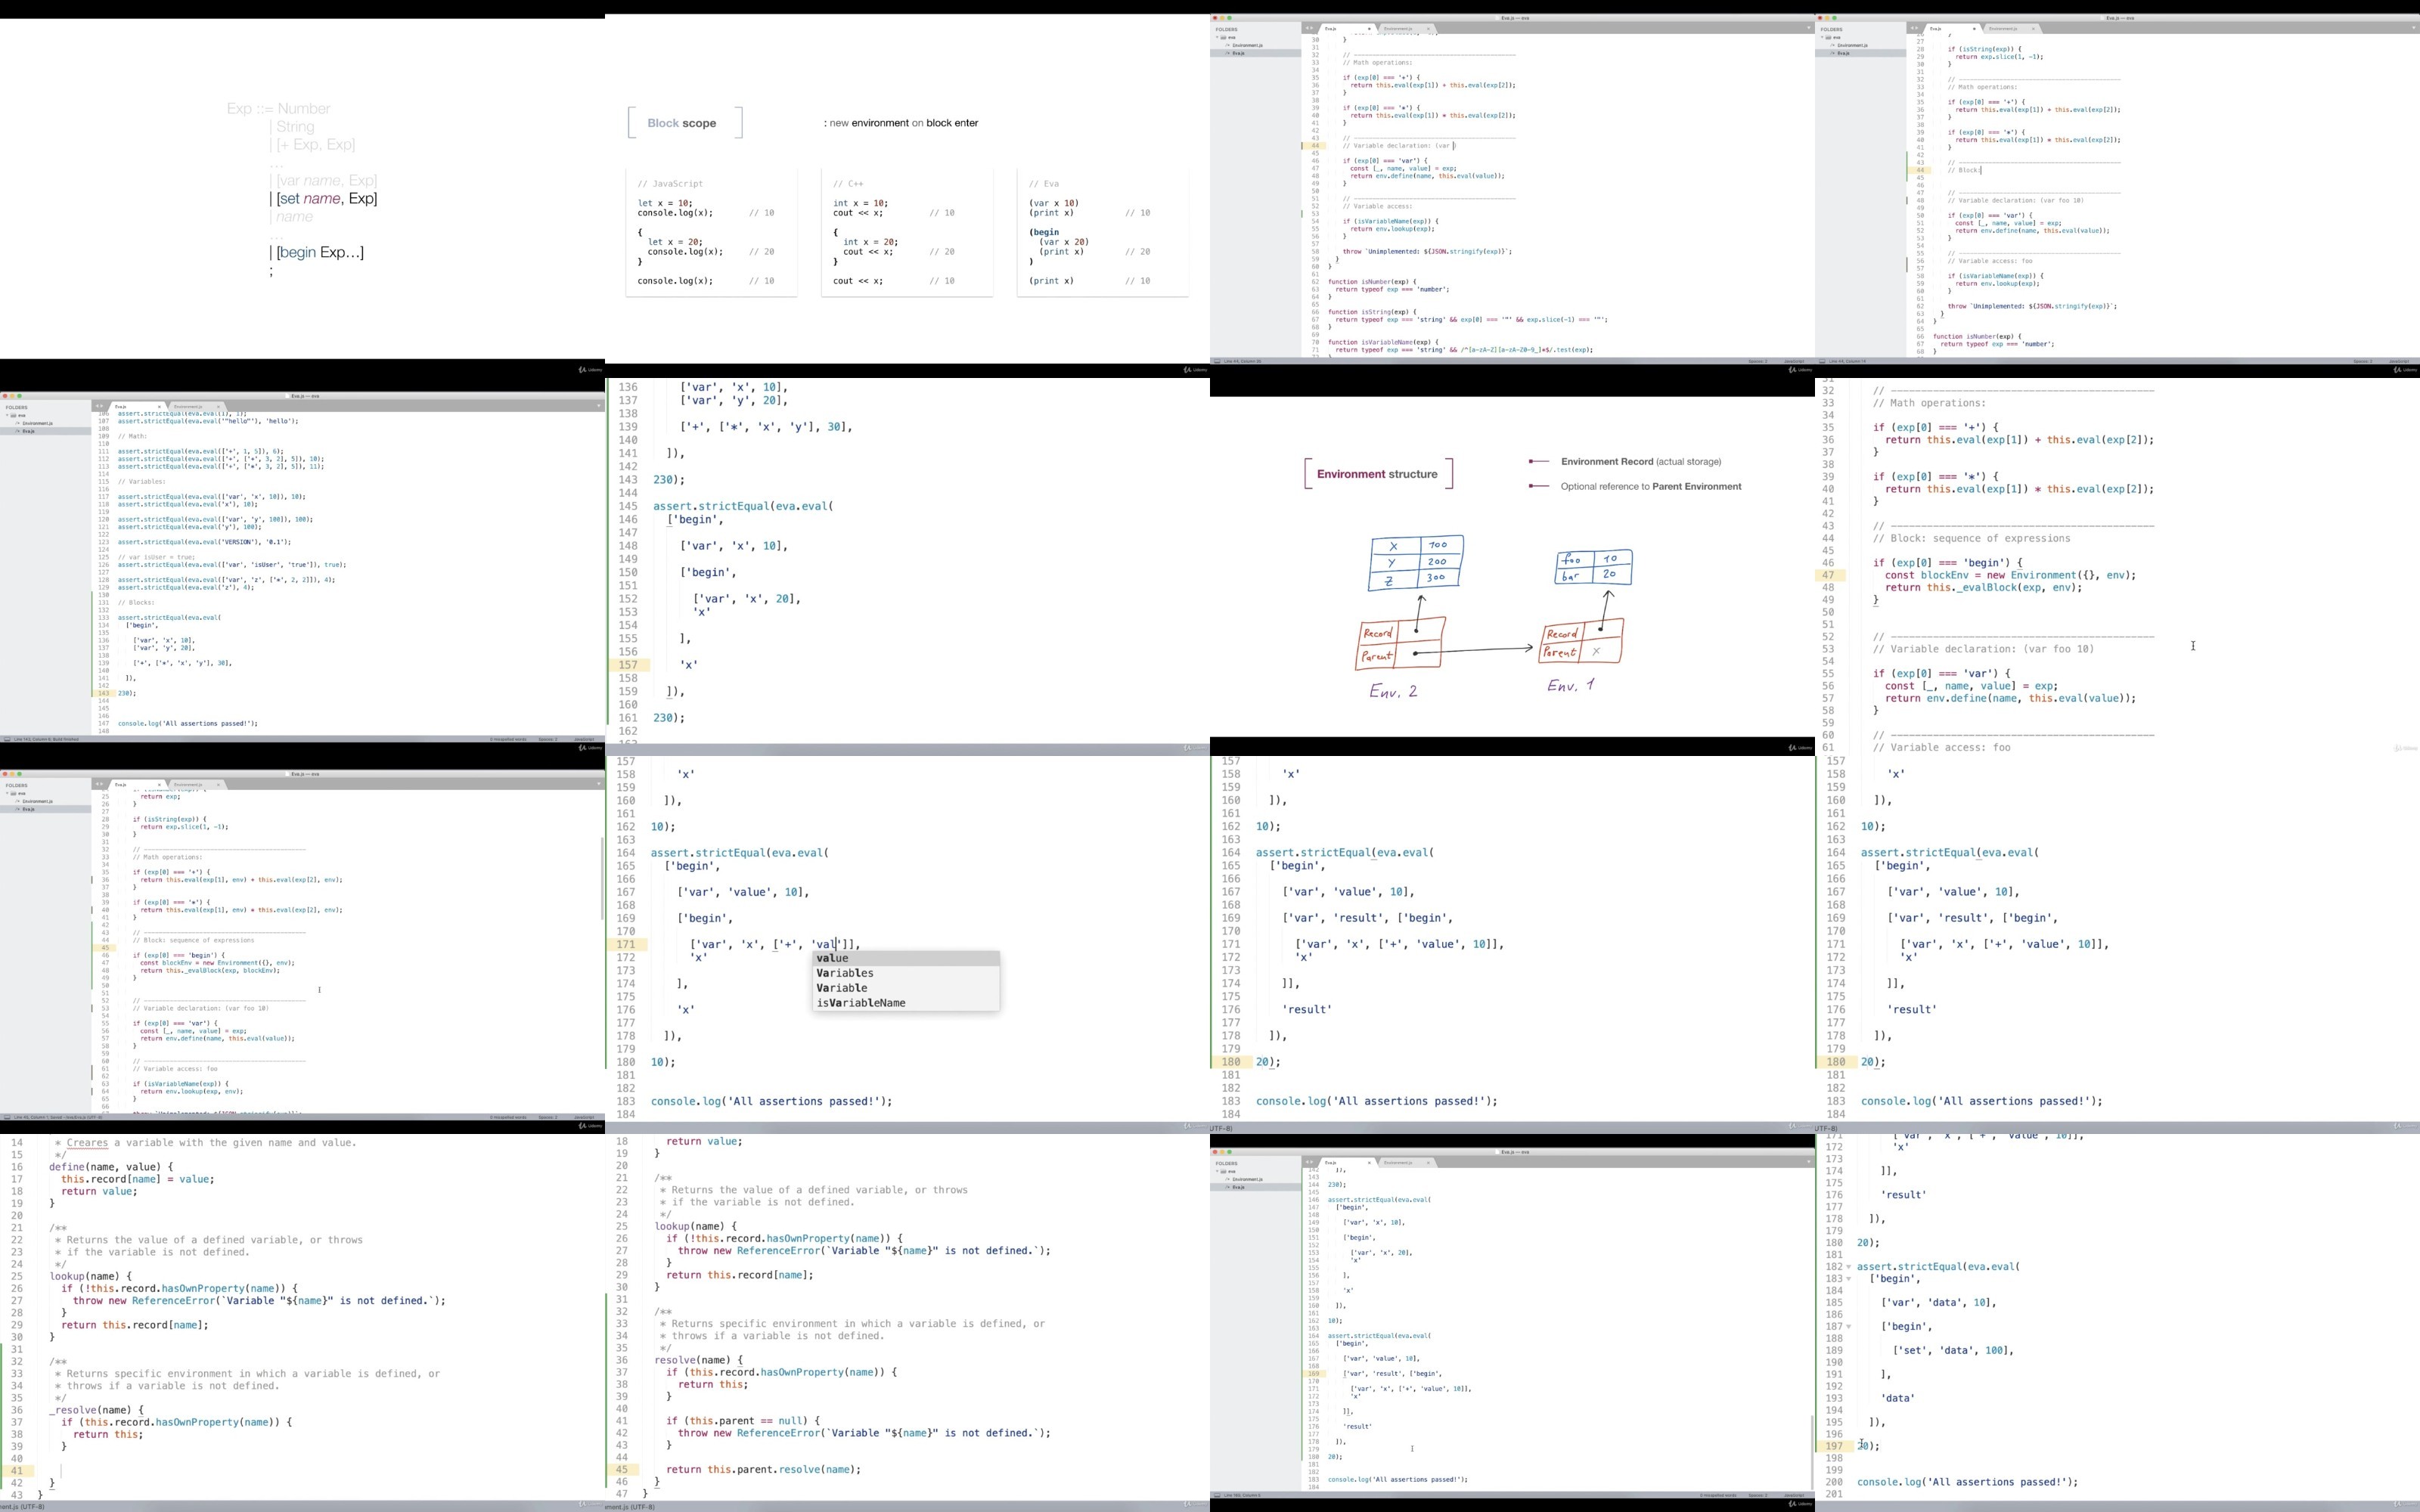This screenshot has height=1512, width=2420.
Task: Collapse eva folder triangle in '// Block:' window sidebar
Action: (x=1822, y=37)
